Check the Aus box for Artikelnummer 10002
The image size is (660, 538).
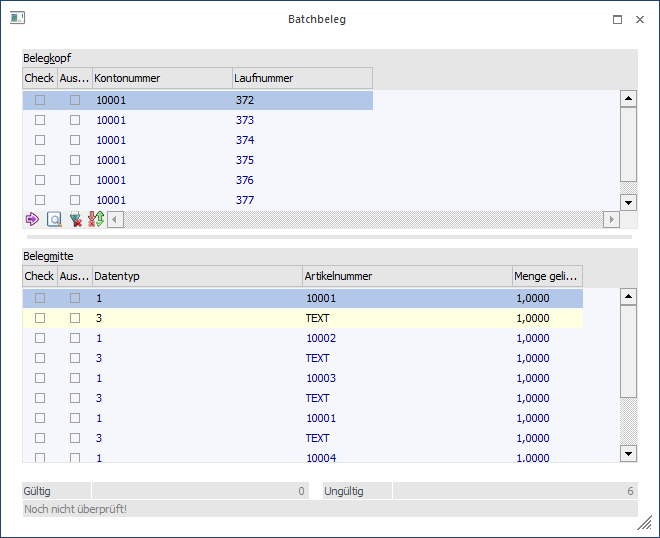click(x=74, y=338)
